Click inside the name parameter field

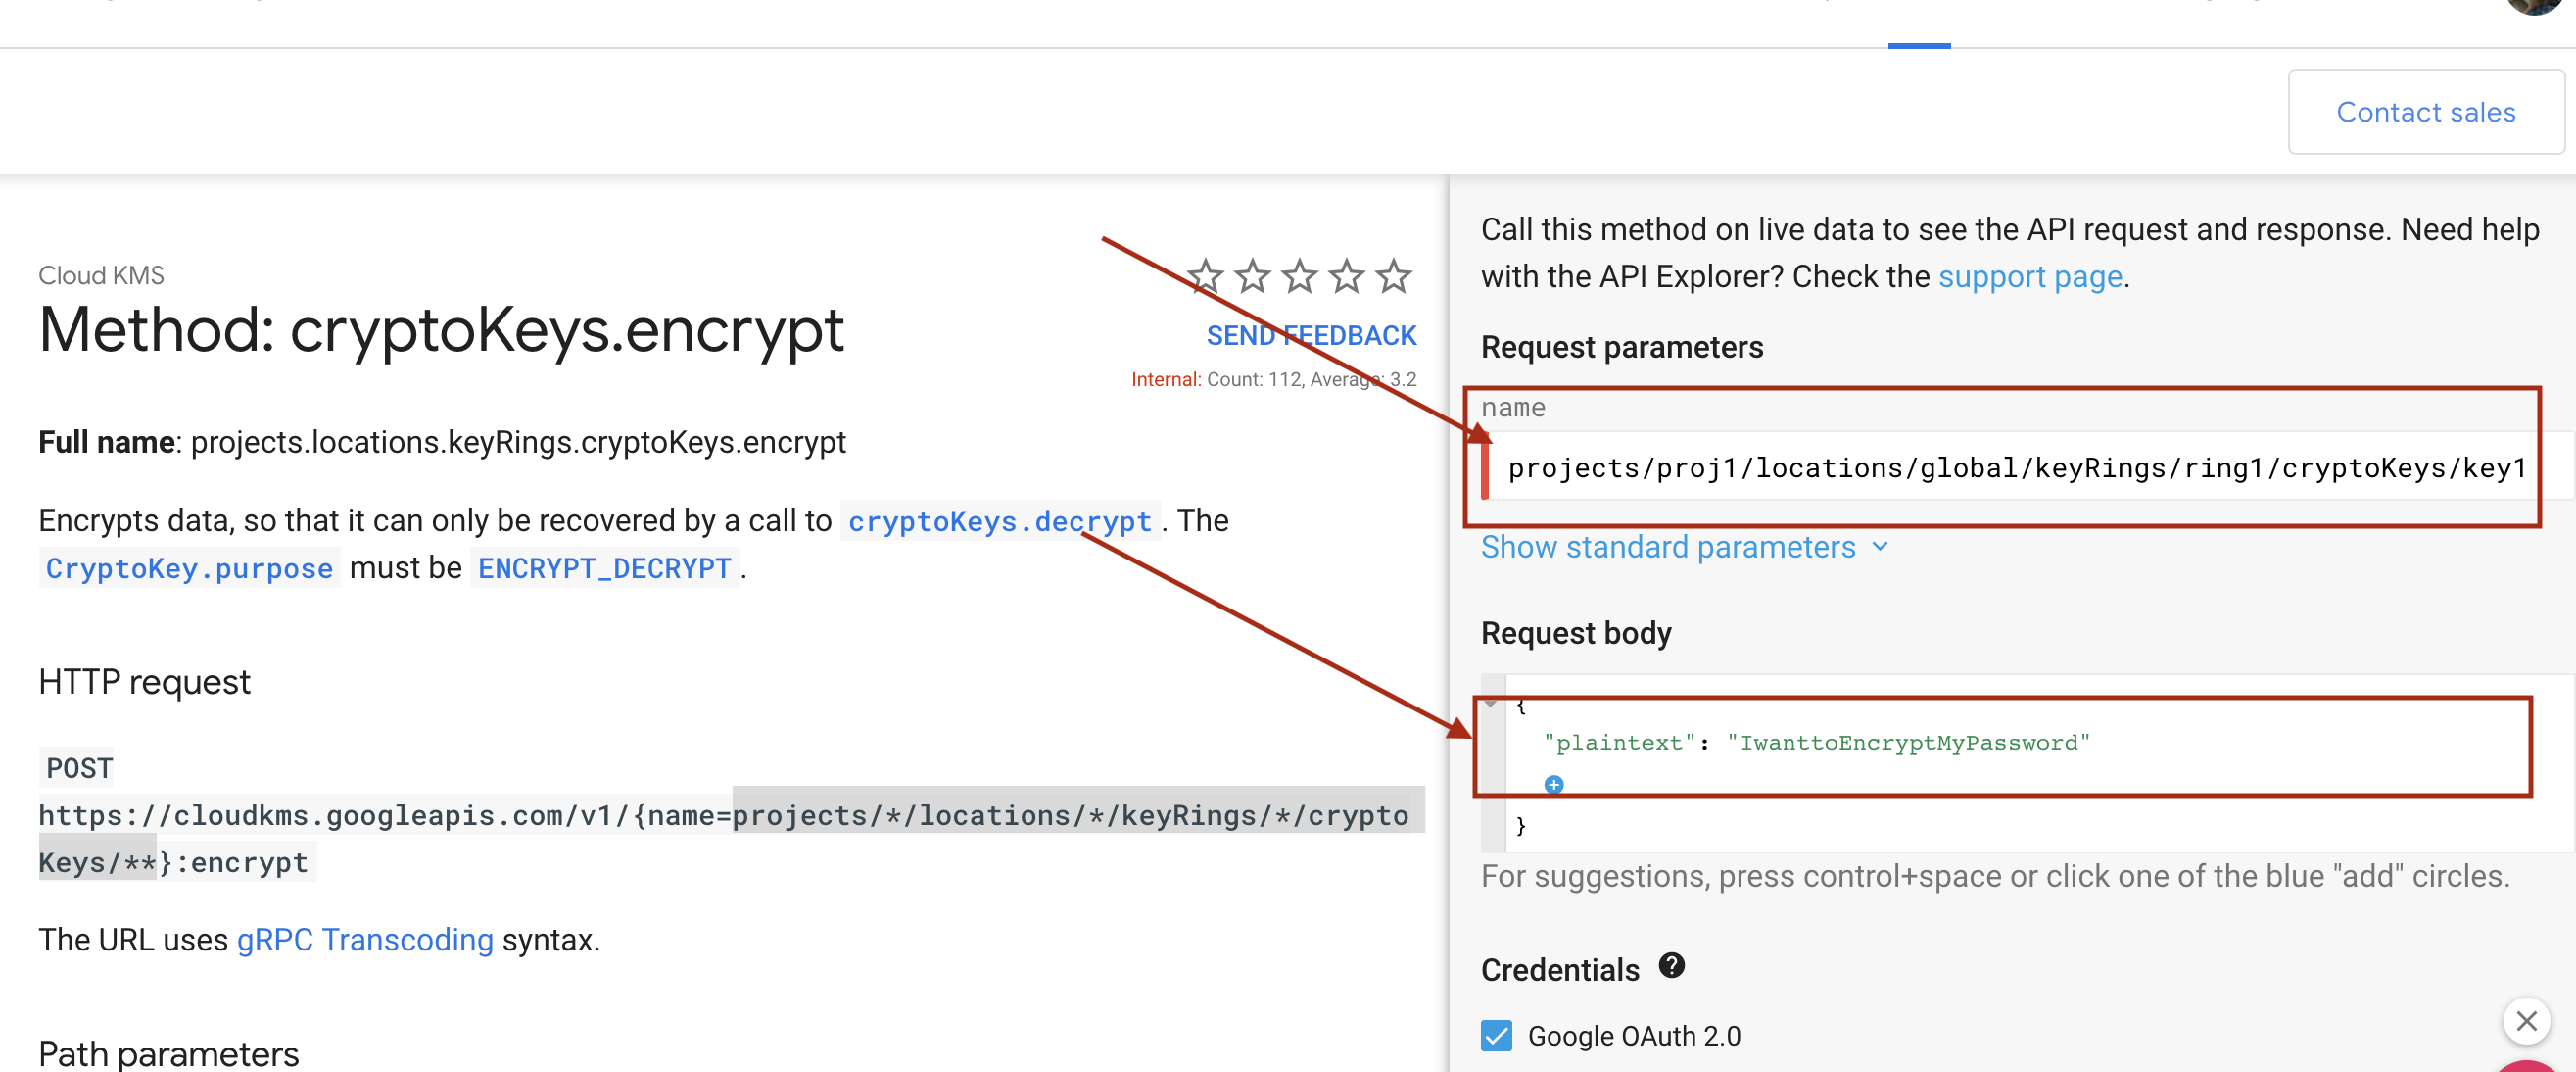pos(2000,467)
